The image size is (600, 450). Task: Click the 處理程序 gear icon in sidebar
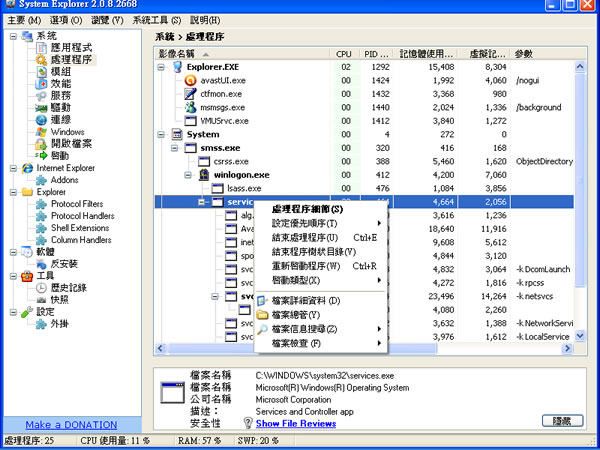click(x=41, y=60)
